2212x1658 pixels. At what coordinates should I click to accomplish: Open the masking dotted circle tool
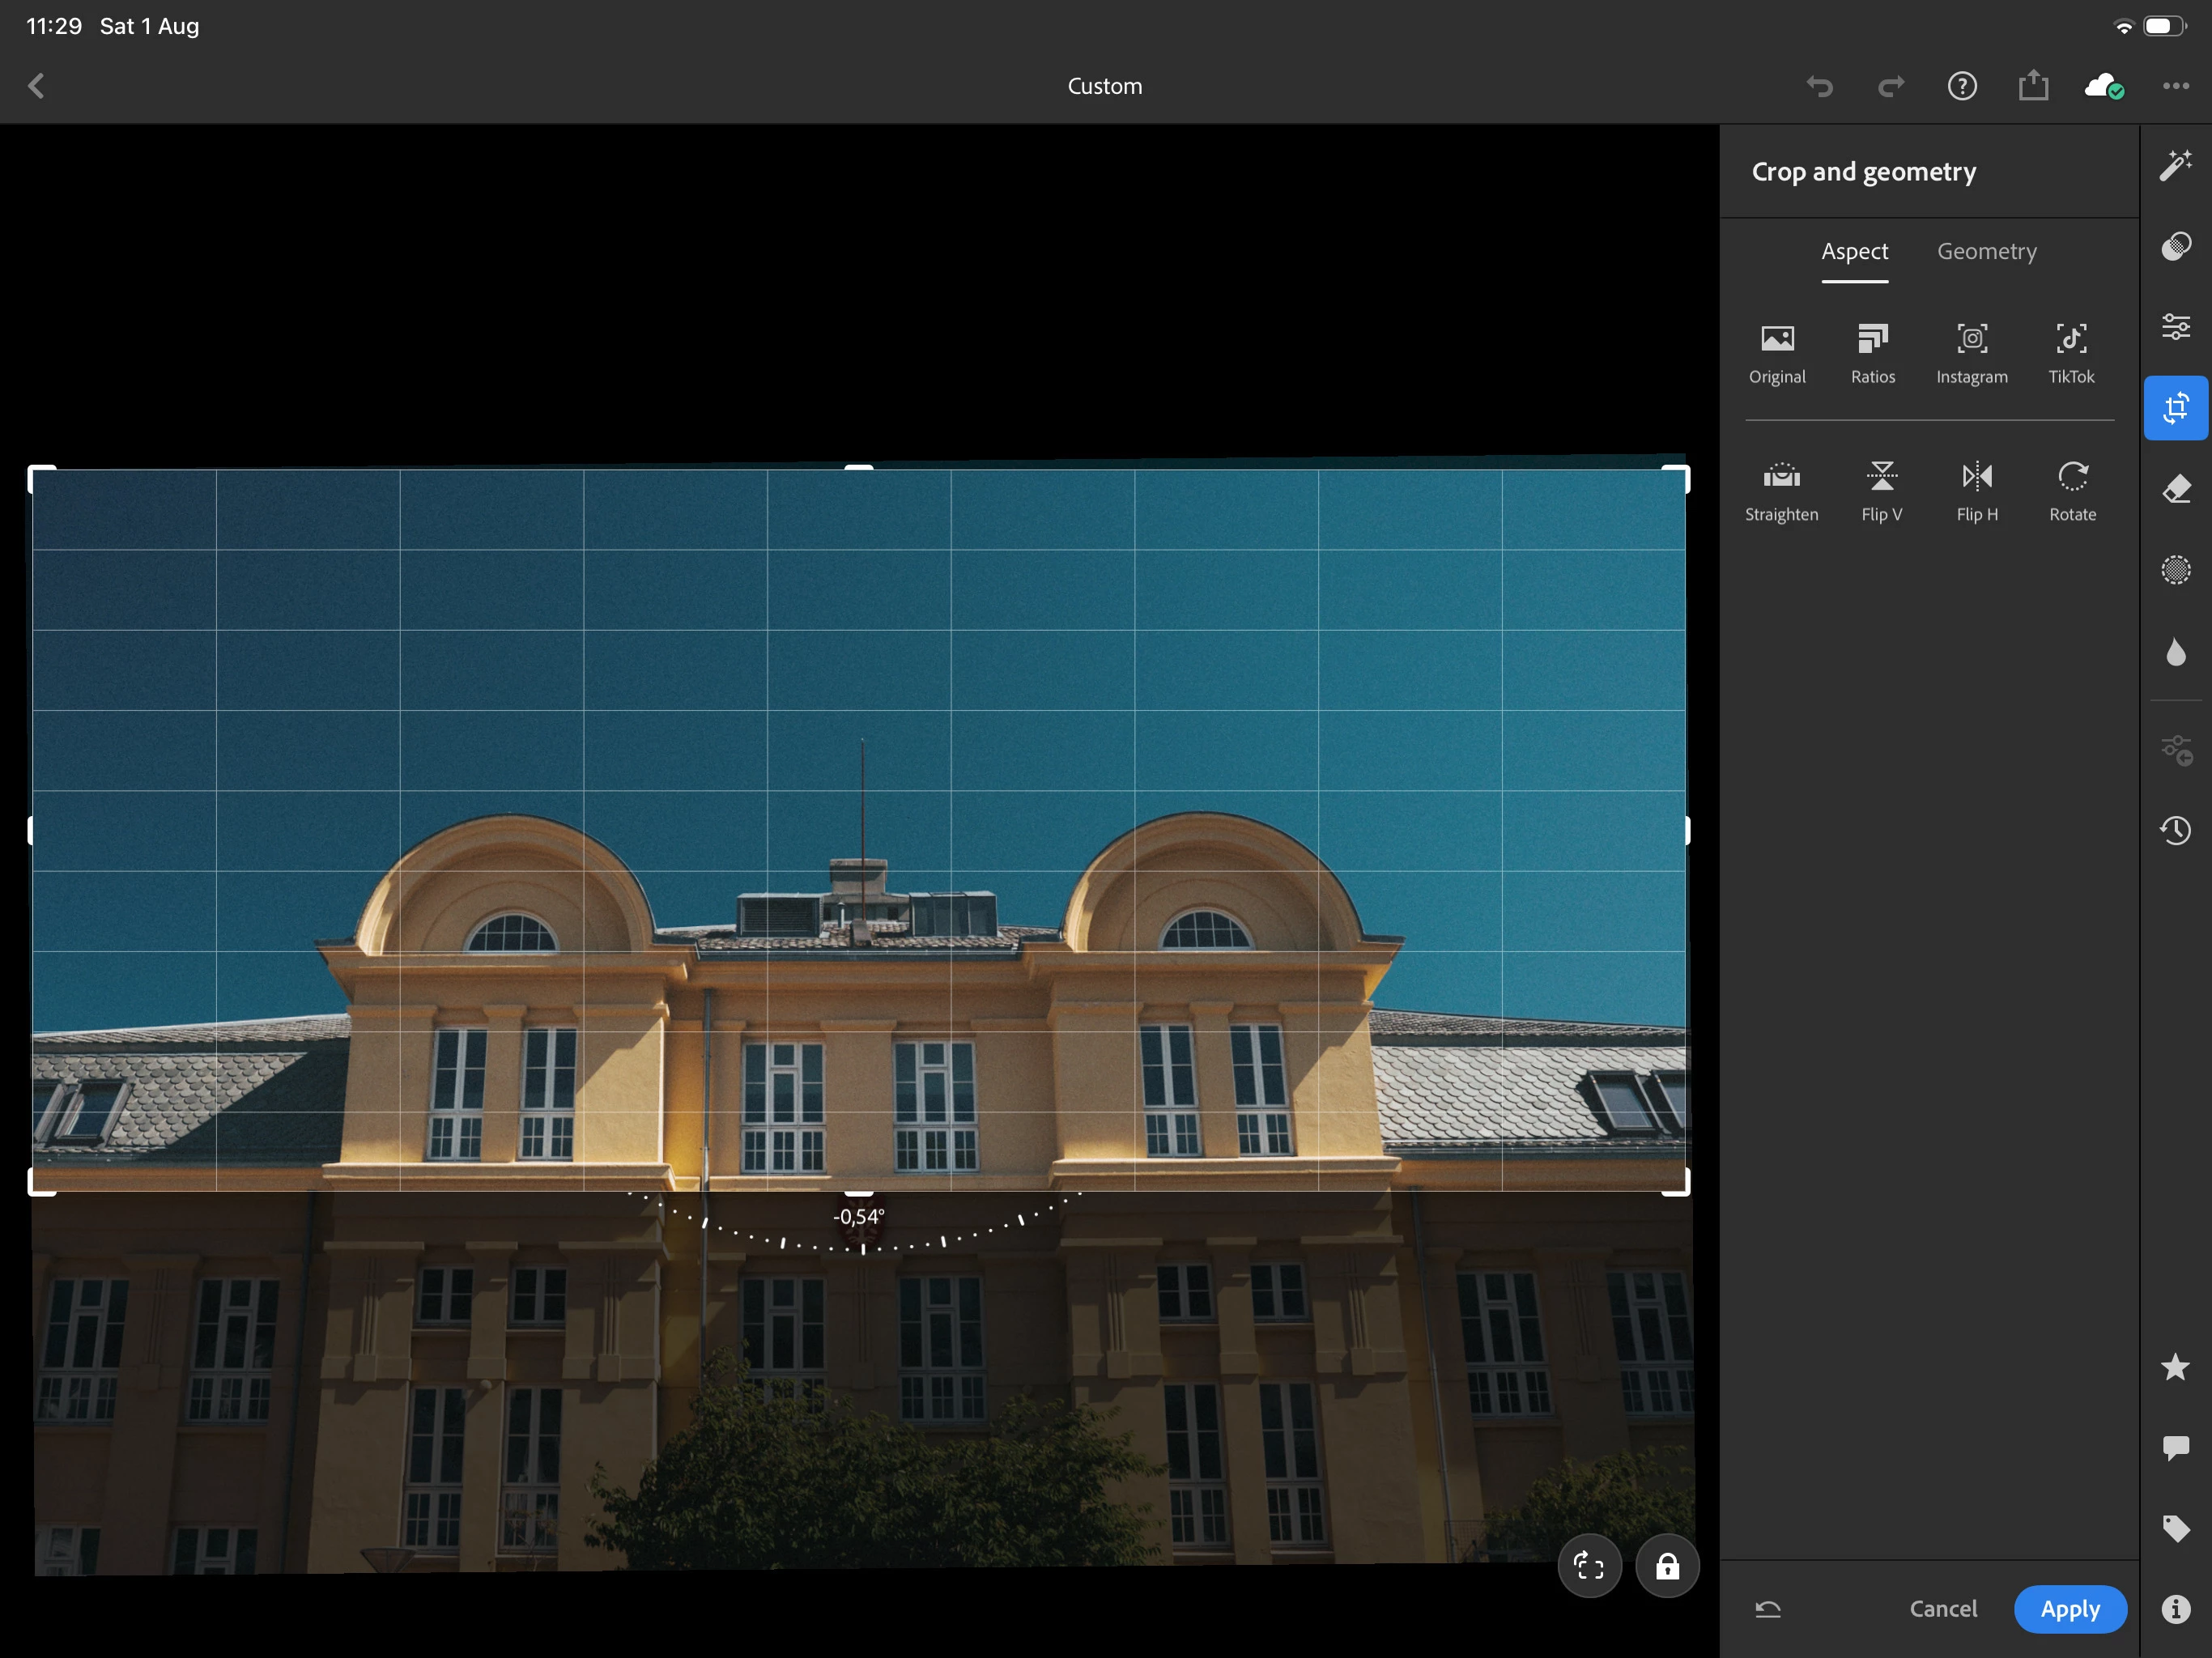click(2175, 570)
